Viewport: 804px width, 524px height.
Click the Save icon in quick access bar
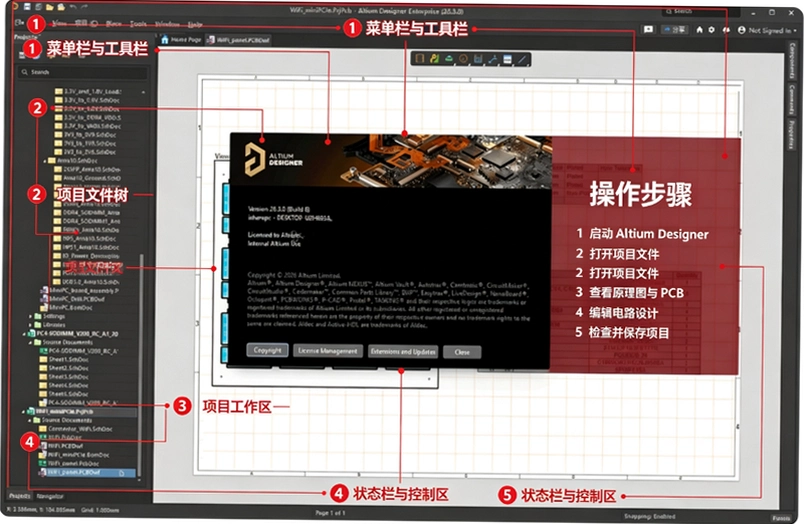coord(26,7)
